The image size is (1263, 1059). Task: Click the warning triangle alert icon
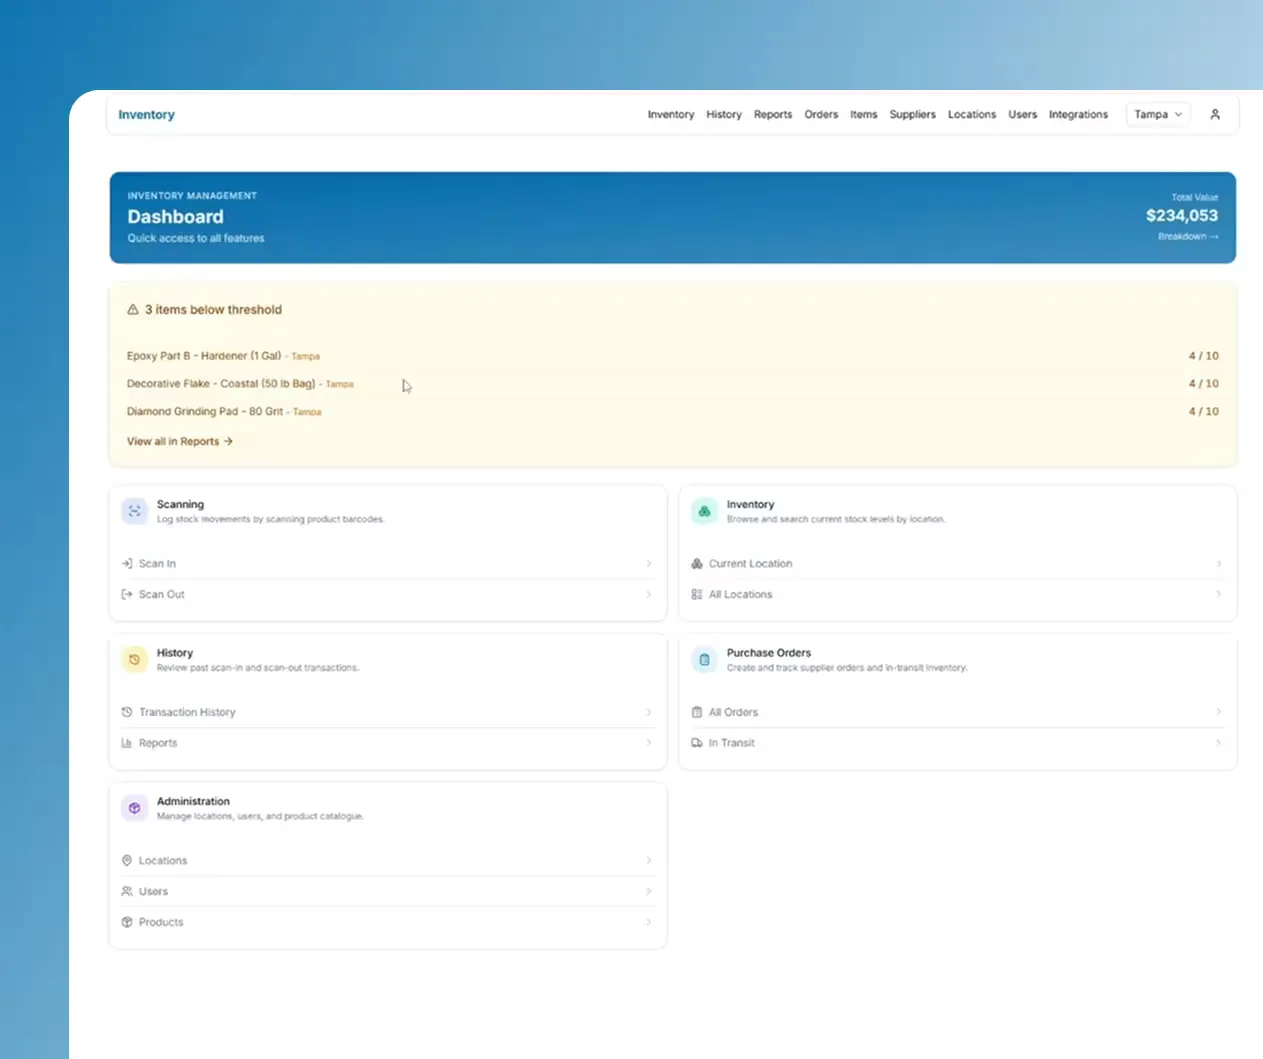[x=133, y=310]
